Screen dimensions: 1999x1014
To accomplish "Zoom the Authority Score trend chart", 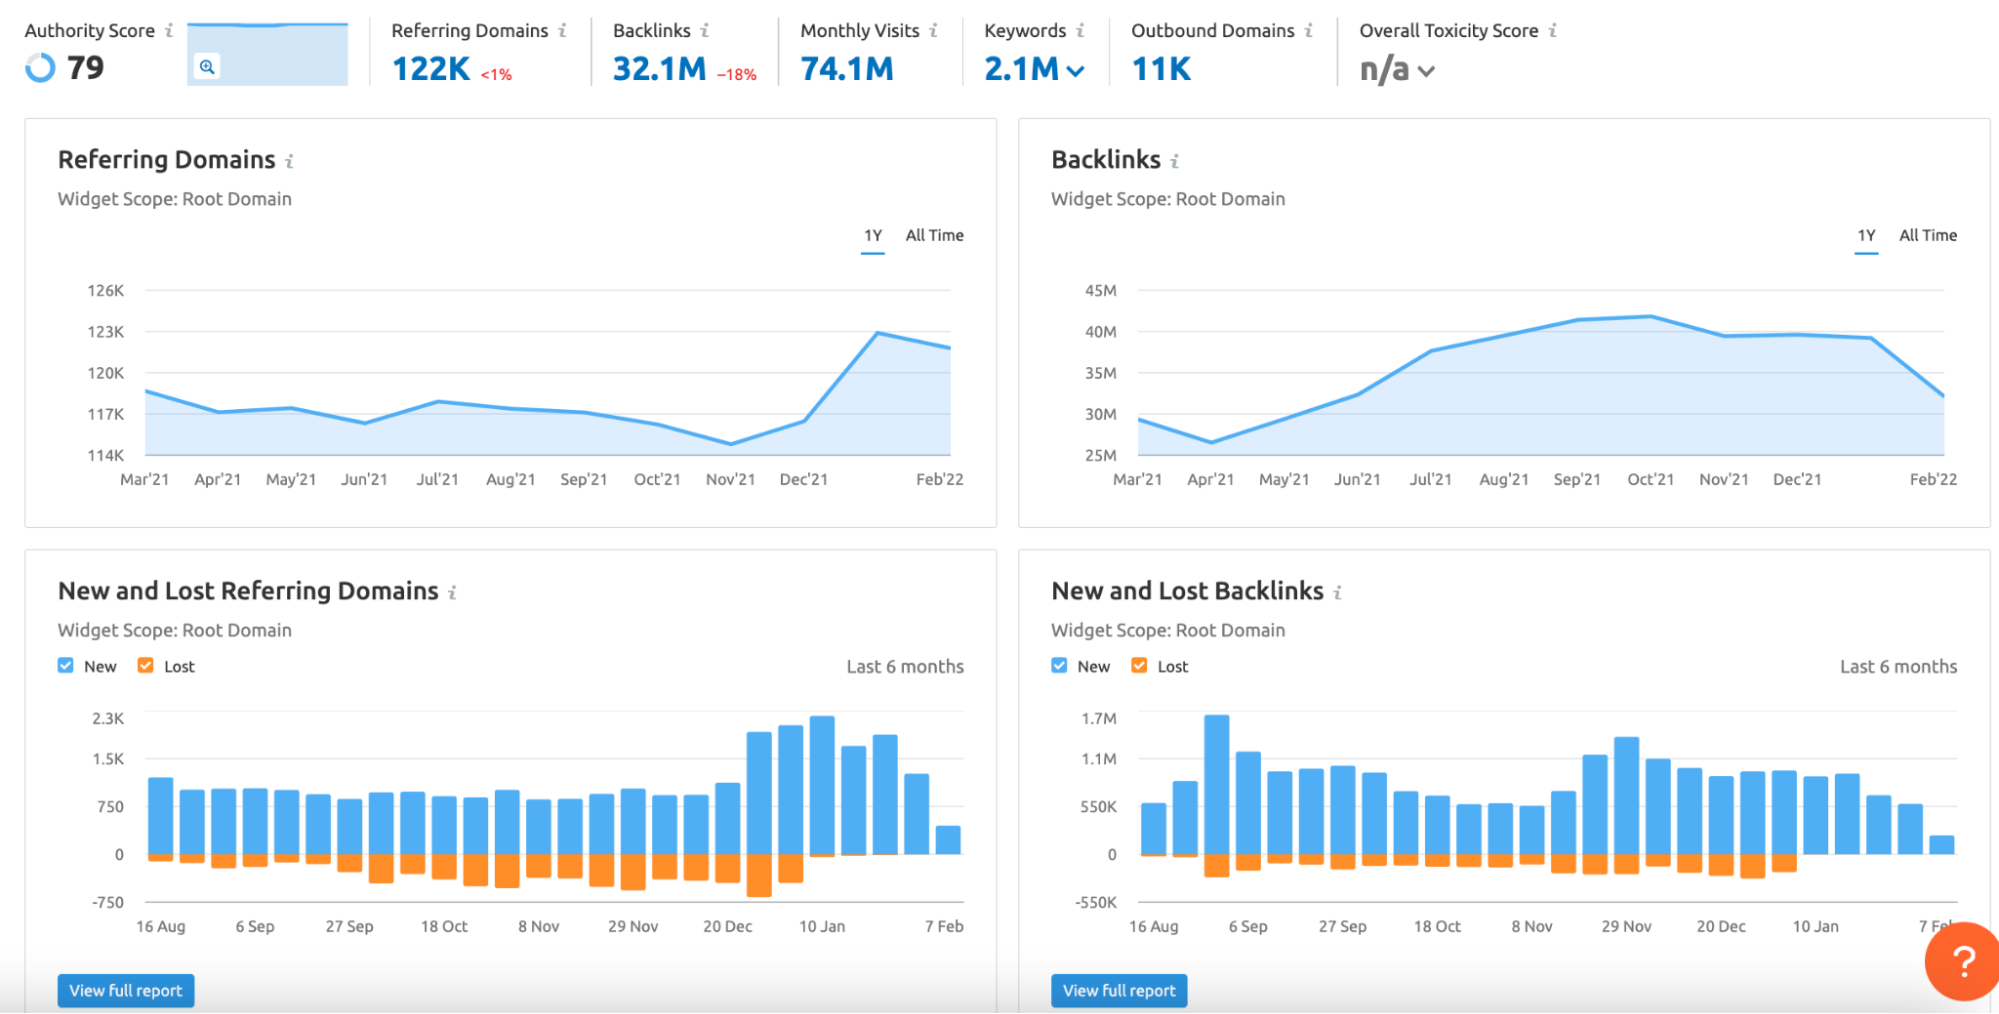I will 207,67.
